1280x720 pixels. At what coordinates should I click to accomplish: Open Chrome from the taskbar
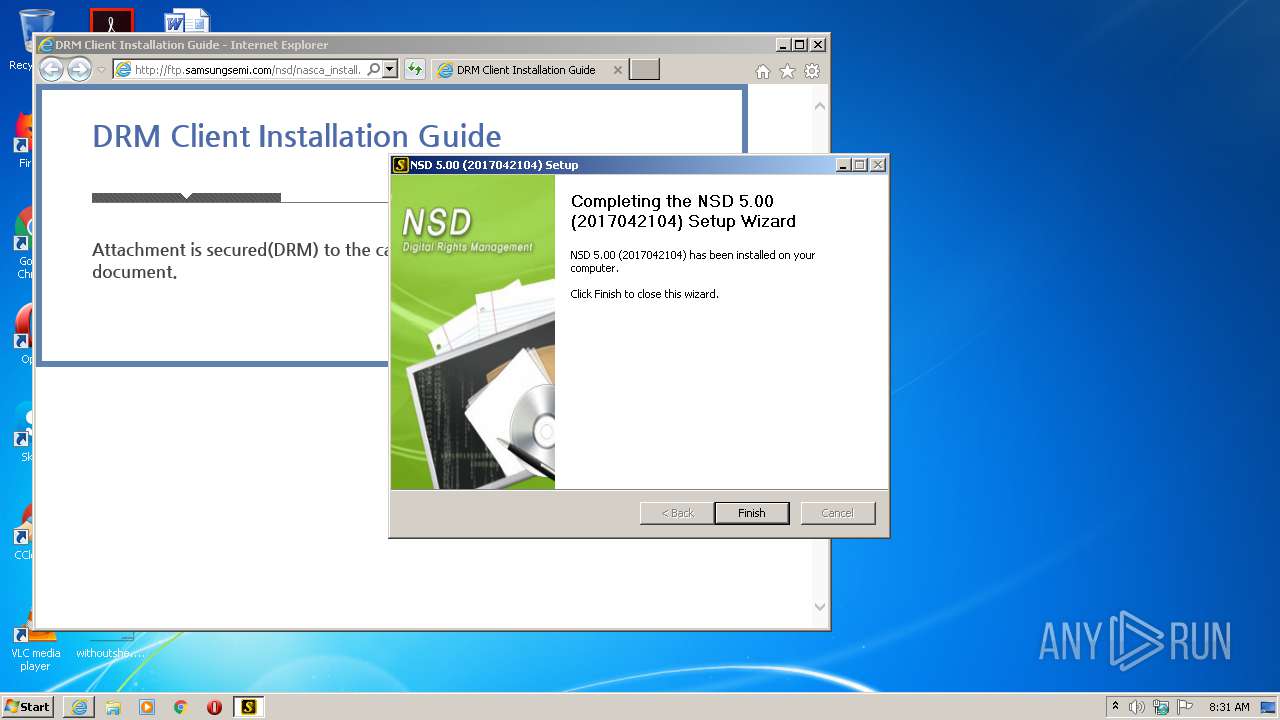(x=181, y=707)
